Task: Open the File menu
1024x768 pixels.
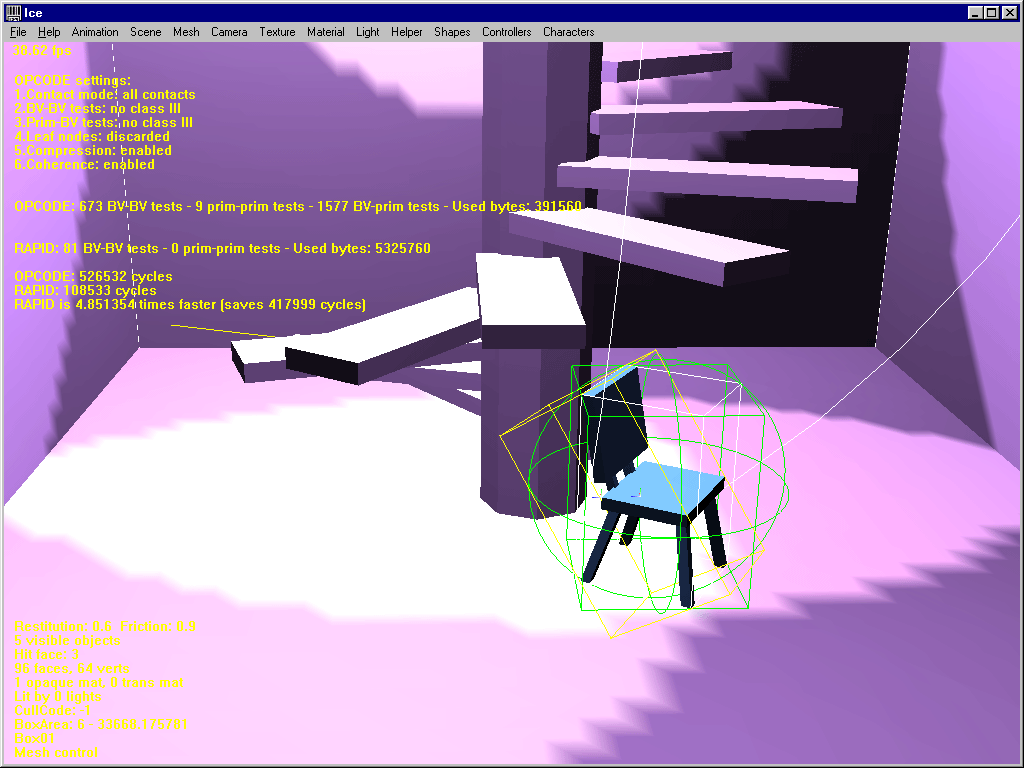Action: pyautogui.click(x=18, y=32)
